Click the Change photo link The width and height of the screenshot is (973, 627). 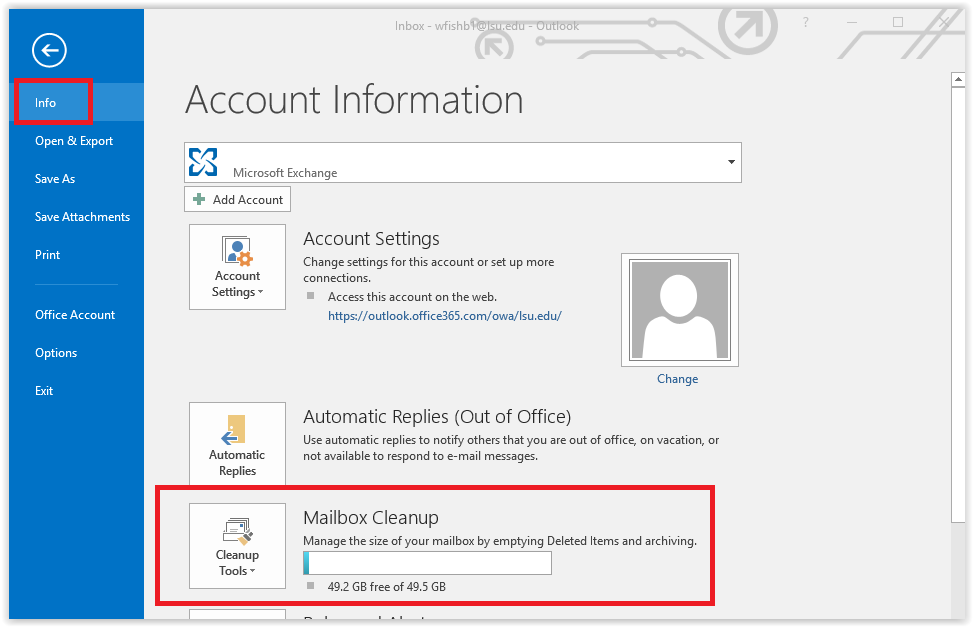coord(678,379)
